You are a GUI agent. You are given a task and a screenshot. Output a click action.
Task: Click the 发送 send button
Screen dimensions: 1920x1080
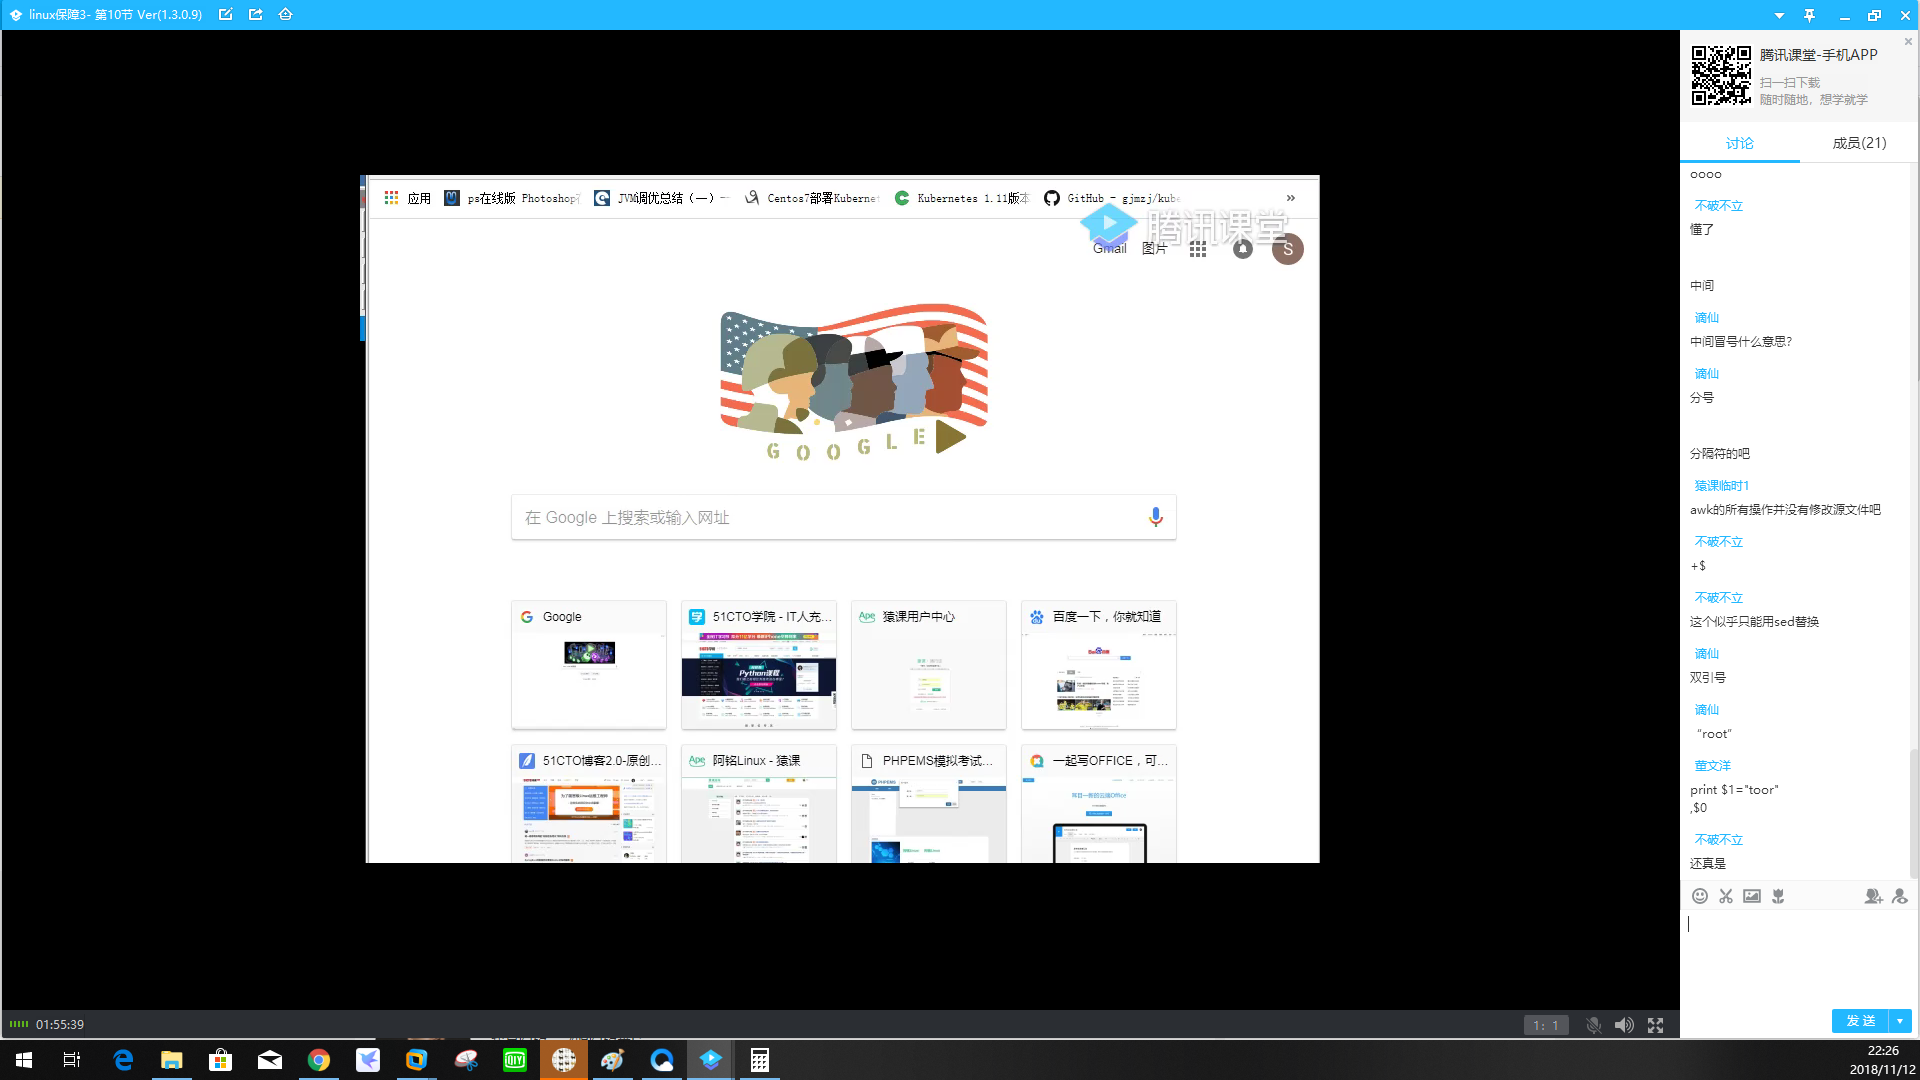(x=1860, y=1021)
